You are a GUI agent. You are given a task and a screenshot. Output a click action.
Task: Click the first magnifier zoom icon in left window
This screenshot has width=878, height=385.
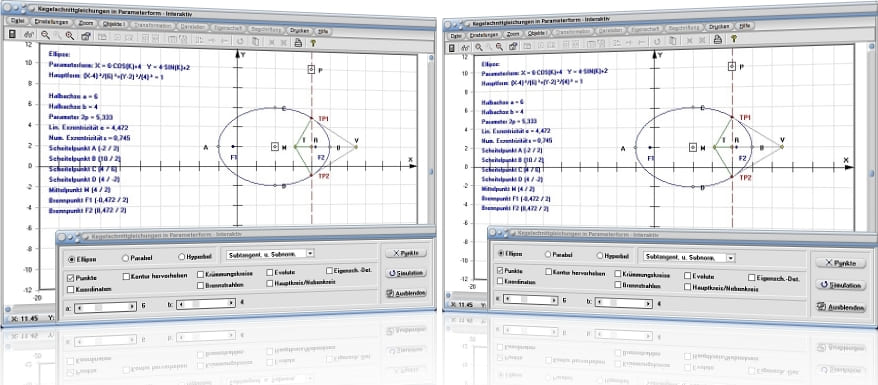pos(45,35)
